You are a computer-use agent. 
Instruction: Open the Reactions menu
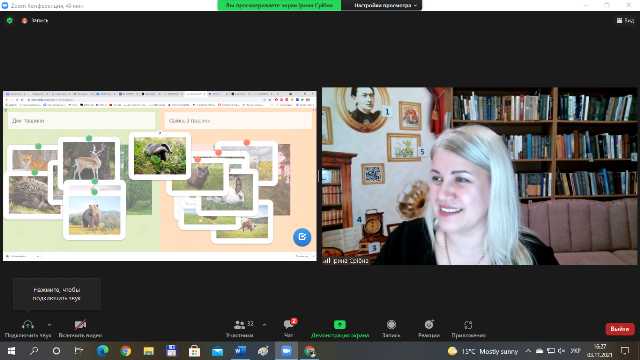[x=429, y=329]
